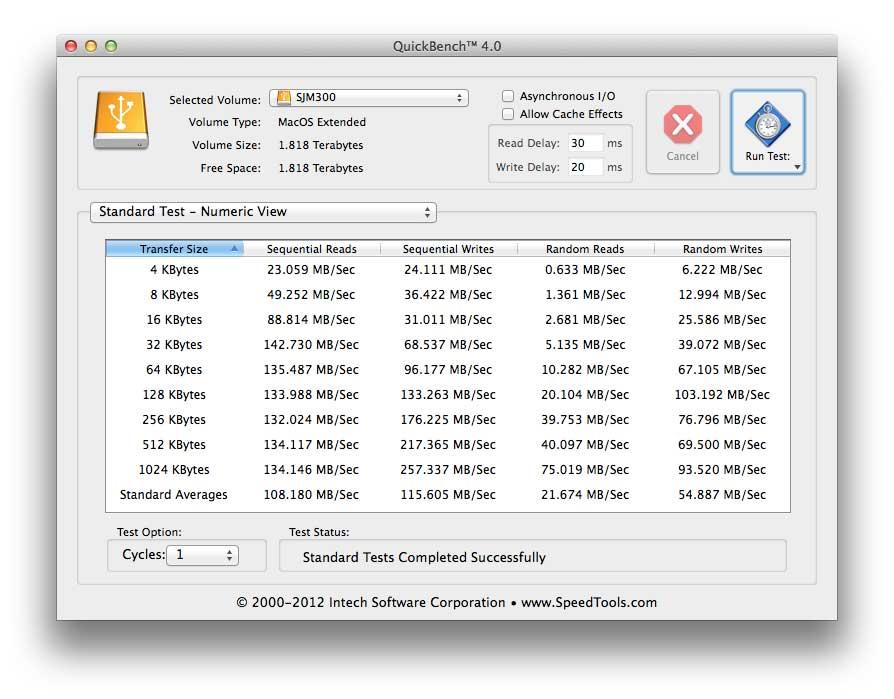Click the 0.633 MB/Sec cell

(585, 270)
